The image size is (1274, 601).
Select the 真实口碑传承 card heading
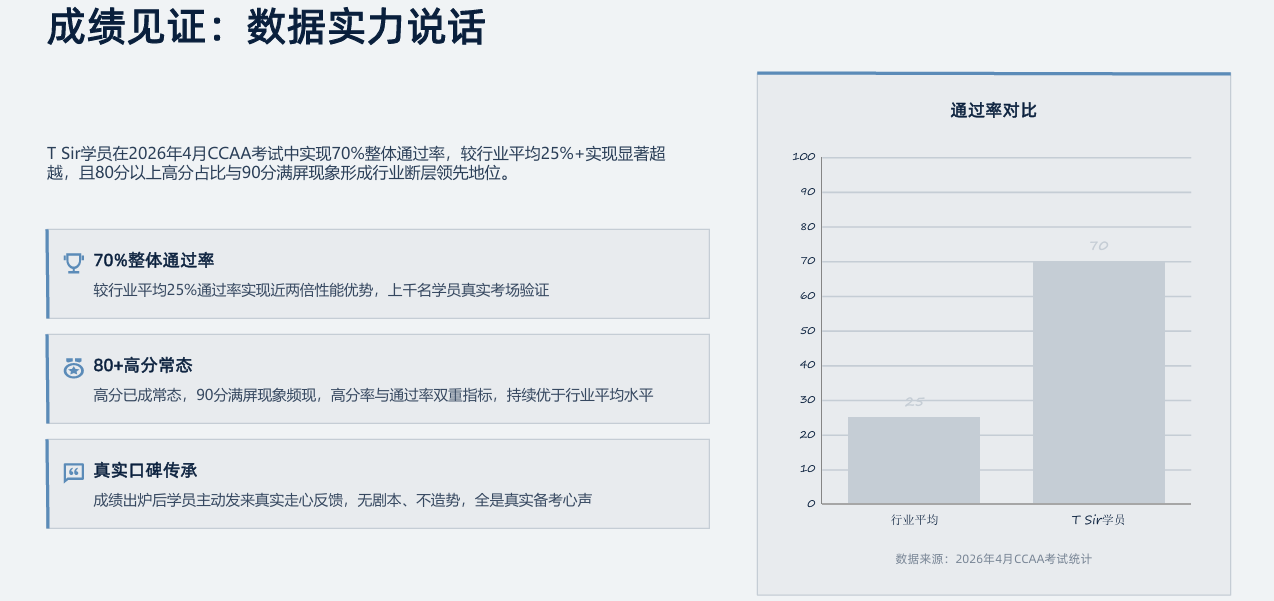[145, 471]
